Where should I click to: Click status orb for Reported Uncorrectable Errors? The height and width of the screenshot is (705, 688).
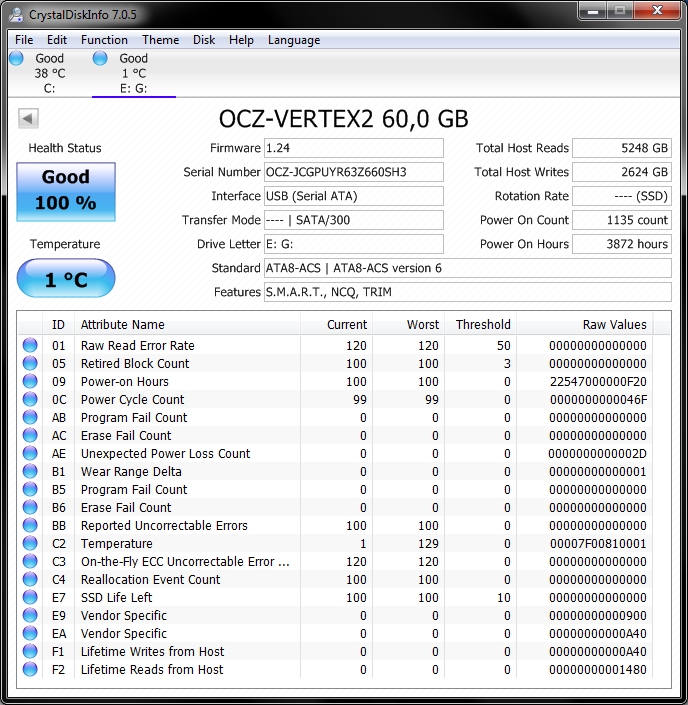30,525
